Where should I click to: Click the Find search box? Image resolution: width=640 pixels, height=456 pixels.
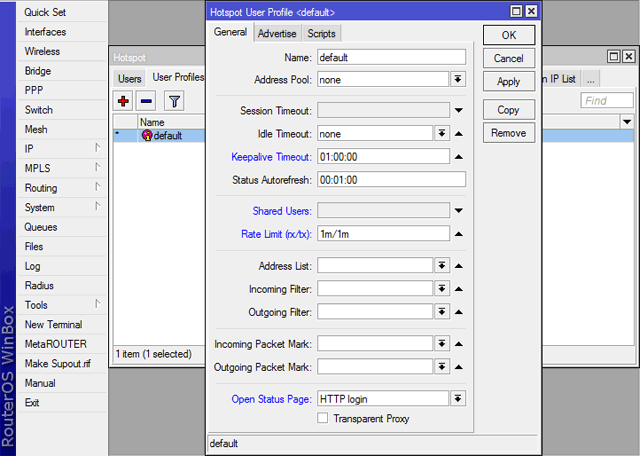click(x=607, y=100)
